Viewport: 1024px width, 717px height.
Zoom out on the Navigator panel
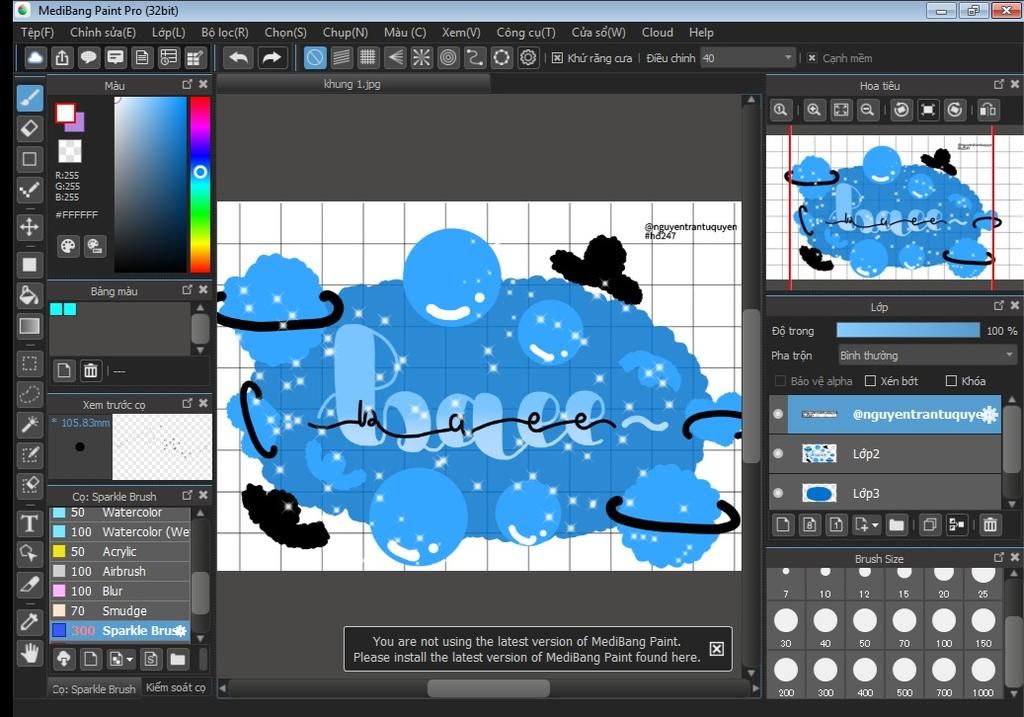[867, 110]
